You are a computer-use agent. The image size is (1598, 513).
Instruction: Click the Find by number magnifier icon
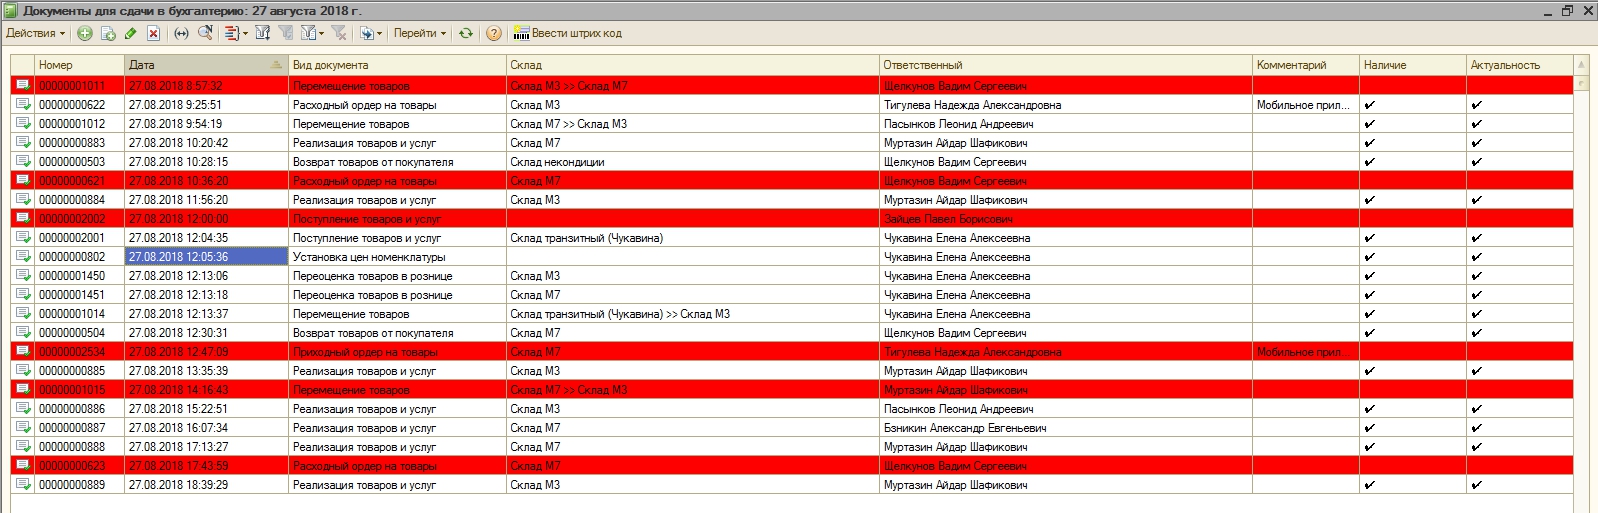[205, 33]
